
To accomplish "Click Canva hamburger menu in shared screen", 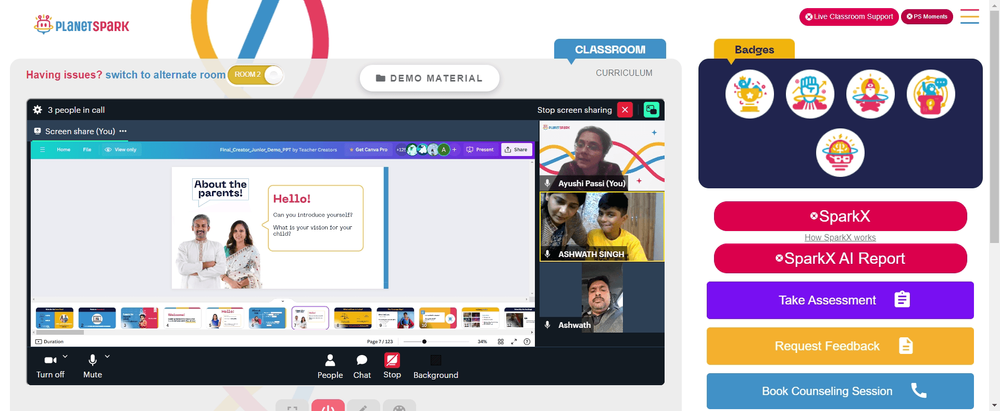I will [43, 149].
